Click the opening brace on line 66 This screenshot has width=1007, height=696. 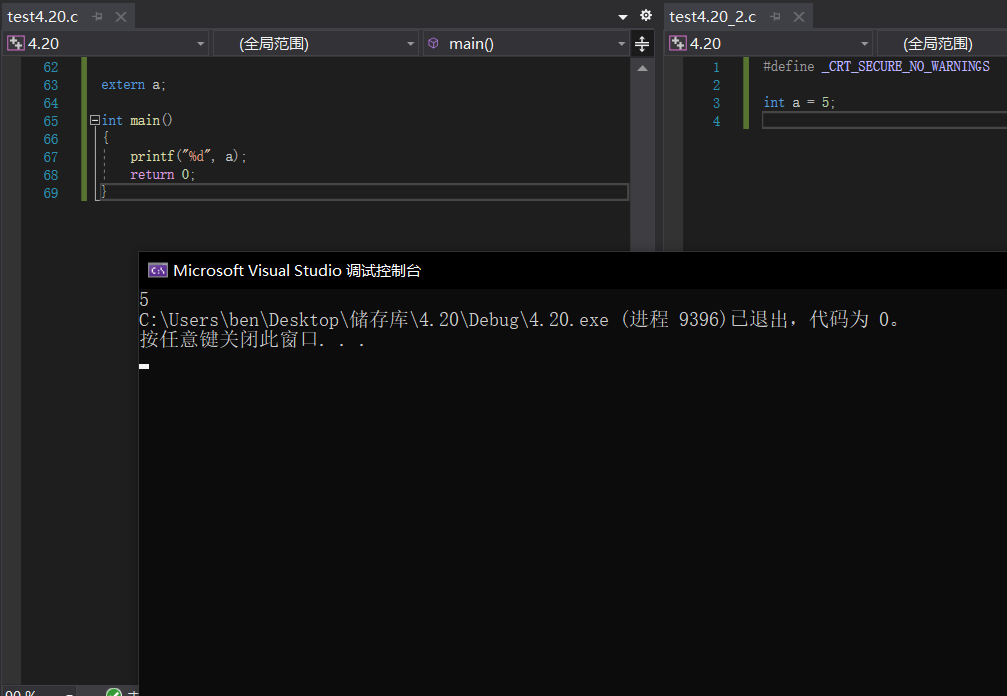point(106,138)
